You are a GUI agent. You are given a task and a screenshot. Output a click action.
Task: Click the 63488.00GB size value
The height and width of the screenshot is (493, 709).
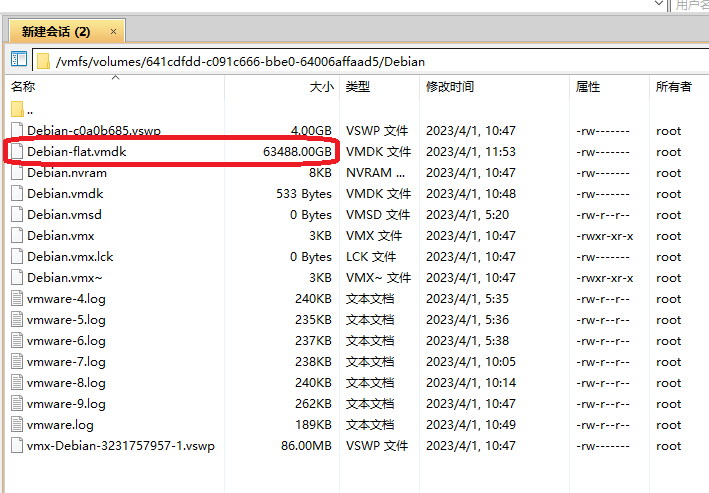[297, 152]
